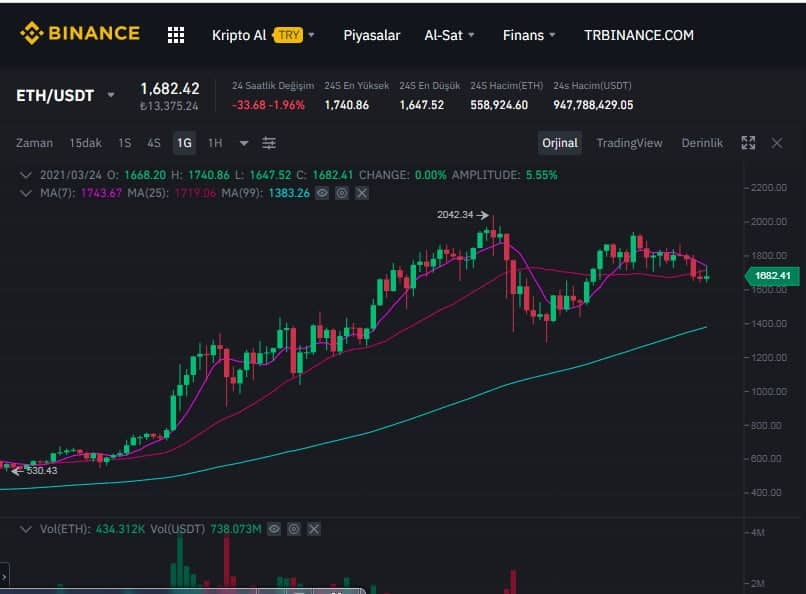806x594 pixels.
Task: Open the Al-Sat dropdown menu
Action: pyautogui.click(x=449, y=35)
